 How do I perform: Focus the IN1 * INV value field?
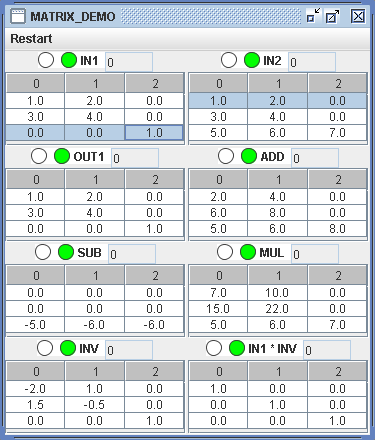click(327, 350)
